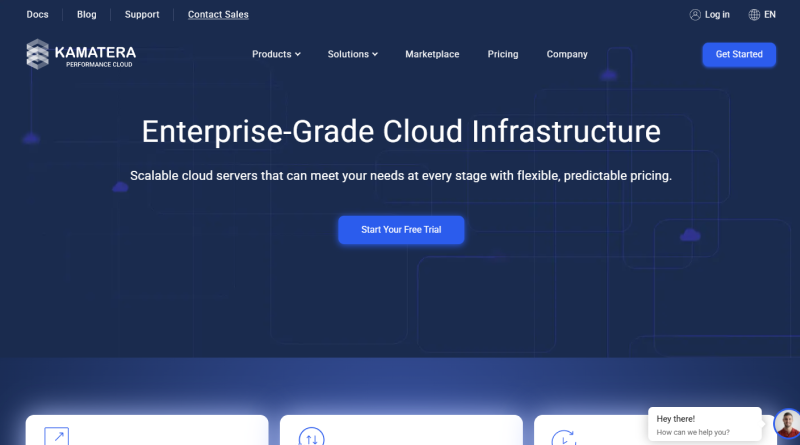Open the Docs link

(x=37, y=15)
